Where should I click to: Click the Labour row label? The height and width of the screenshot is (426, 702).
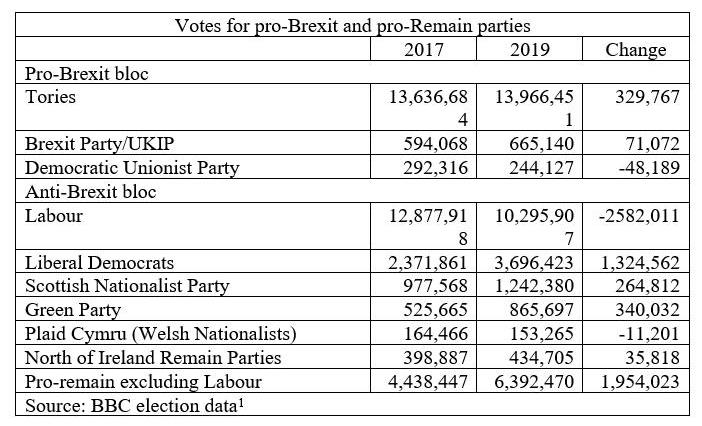point(54,216)
